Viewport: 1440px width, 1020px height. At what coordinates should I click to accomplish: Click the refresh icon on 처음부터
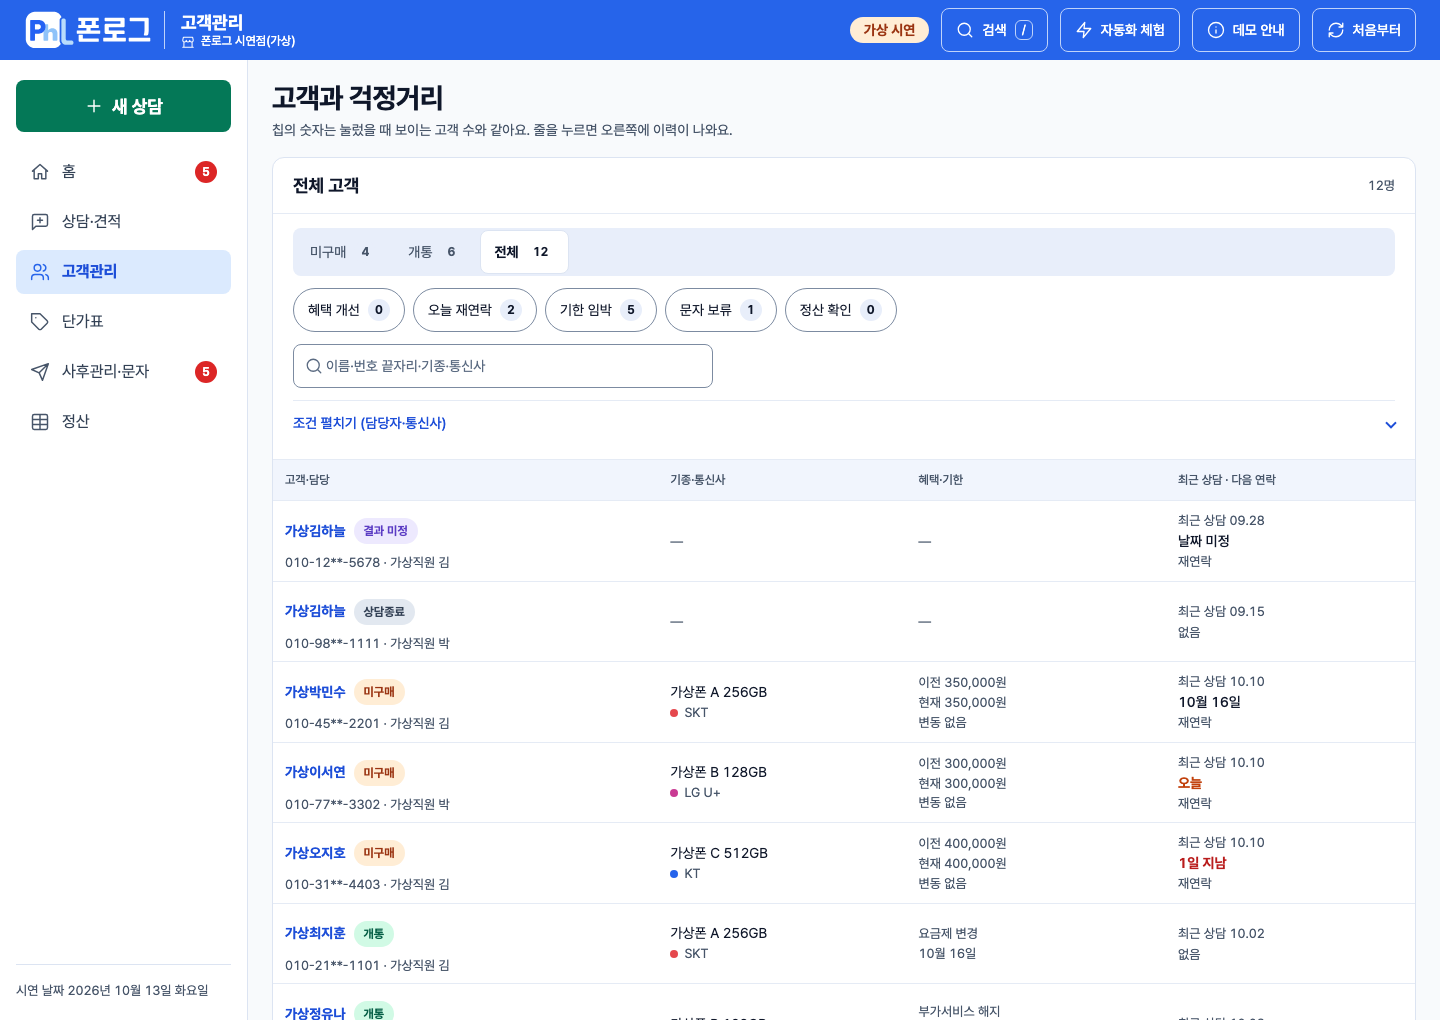[x=1336, y=30]
